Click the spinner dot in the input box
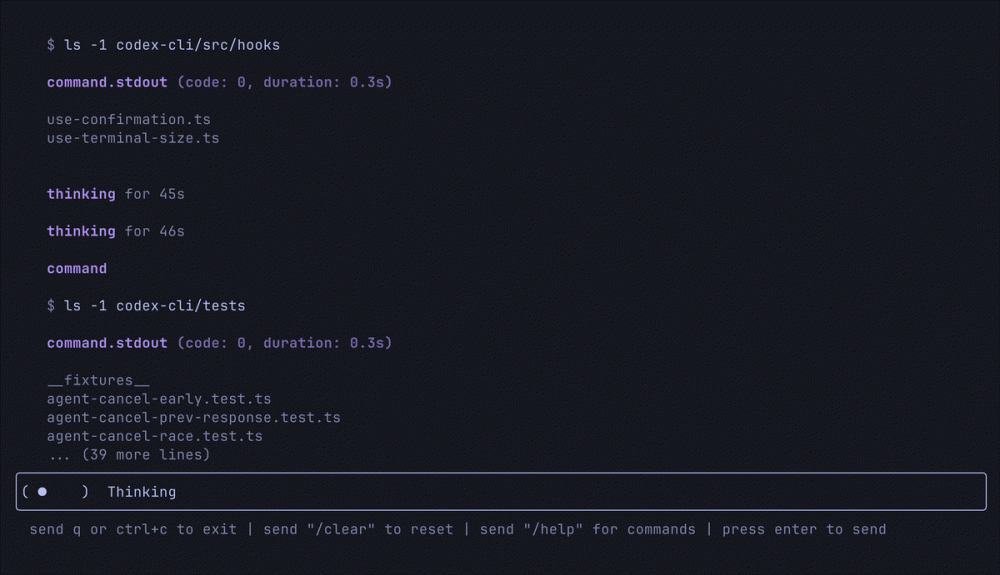 point(42,492)
